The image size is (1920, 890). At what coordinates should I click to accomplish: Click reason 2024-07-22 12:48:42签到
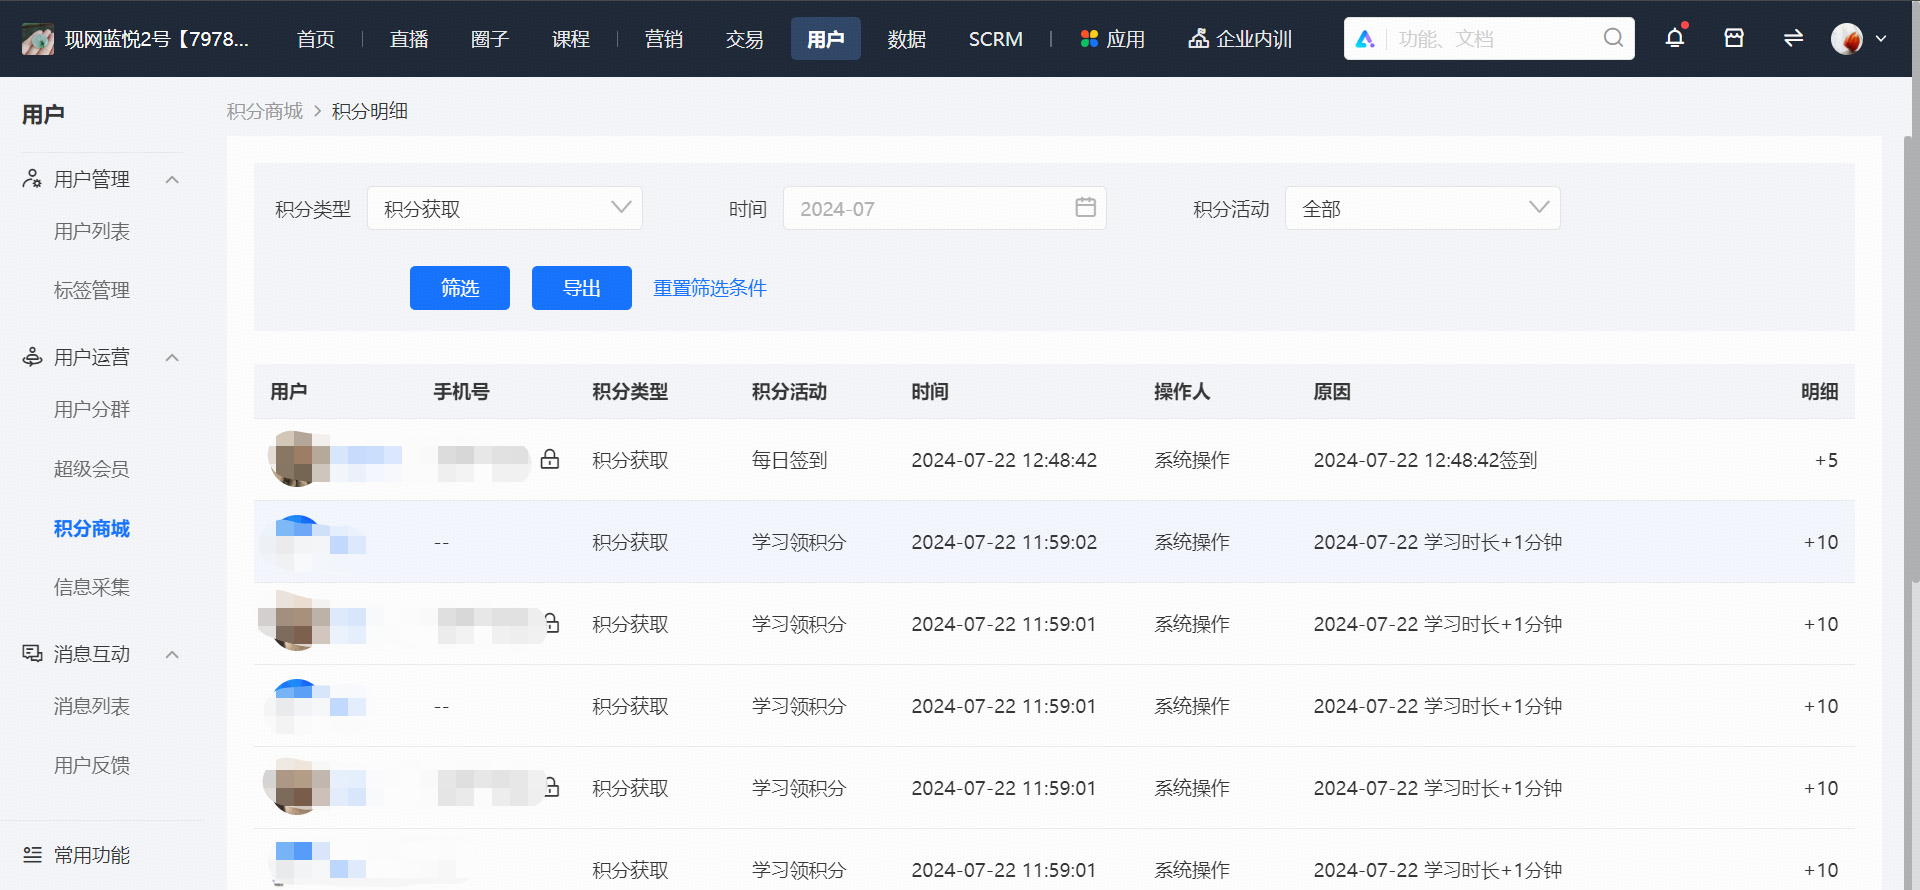pyautogui.click(x=1425, y=460)
